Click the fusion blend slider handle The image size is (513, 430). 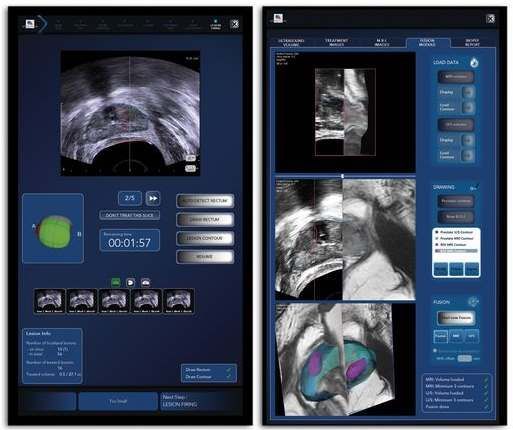click(435, 351)
